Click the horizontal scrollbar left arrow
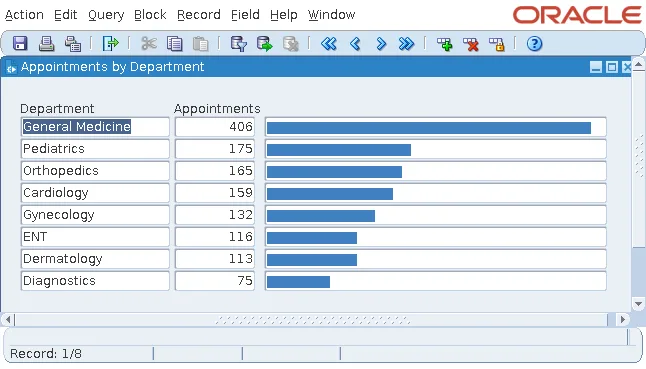646x369 pixels. click(x=8, y=319)
